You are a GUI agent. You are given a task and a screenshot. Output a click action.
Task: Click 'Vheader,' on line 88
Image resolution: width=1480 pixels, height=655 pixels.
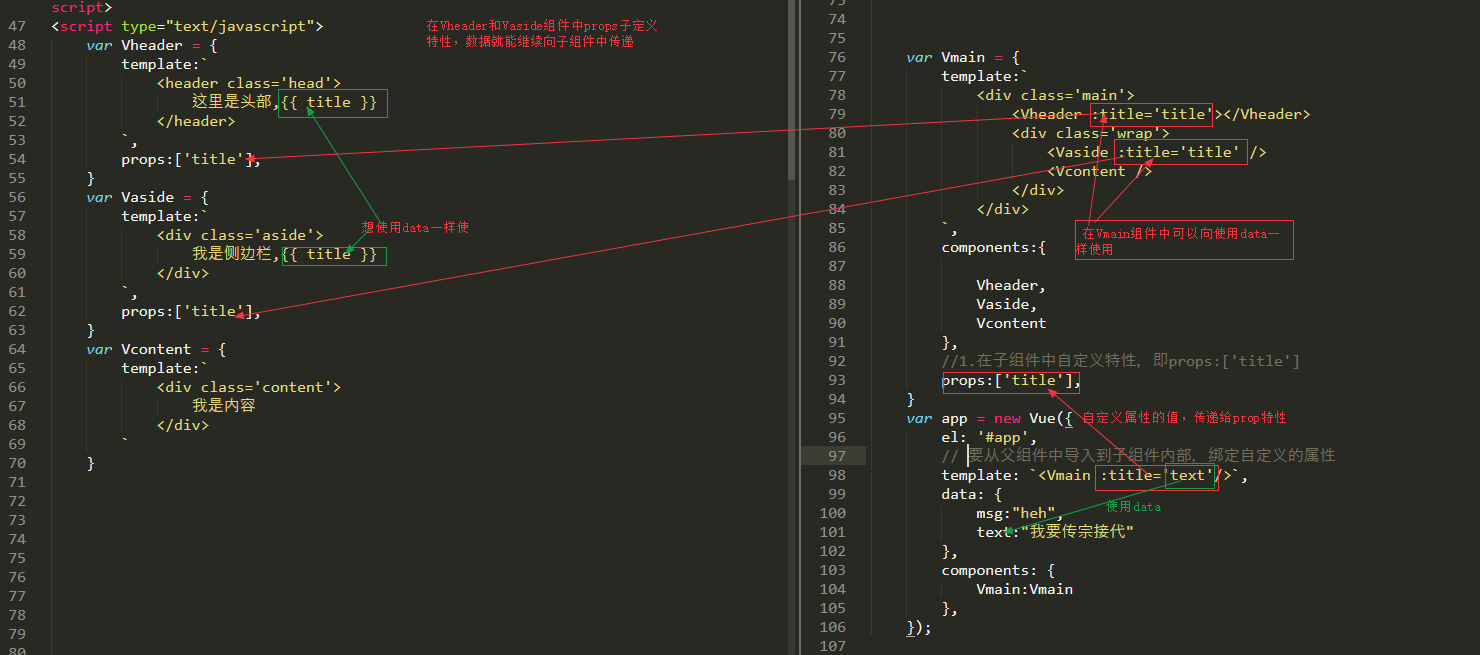coord(1012,285)
